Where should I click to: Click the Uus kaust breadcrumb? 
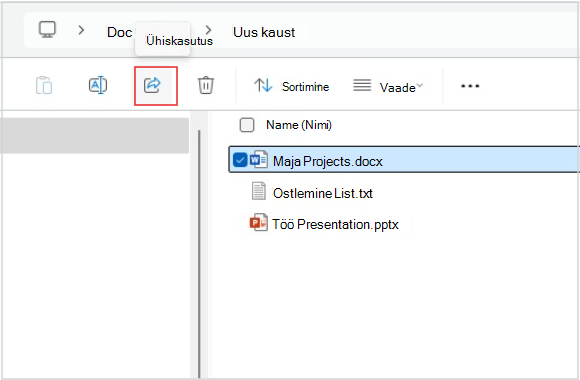264,32
